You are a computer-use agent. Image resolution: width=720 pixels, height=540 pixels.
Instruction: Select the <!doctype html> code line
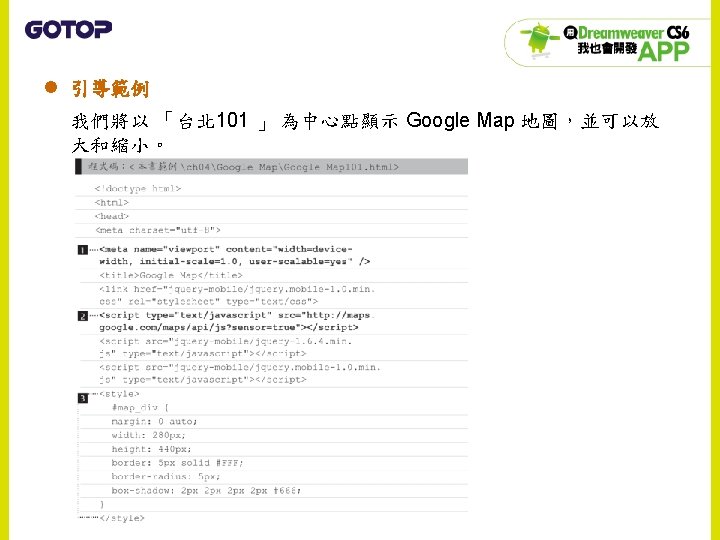[x=138, y=189]
